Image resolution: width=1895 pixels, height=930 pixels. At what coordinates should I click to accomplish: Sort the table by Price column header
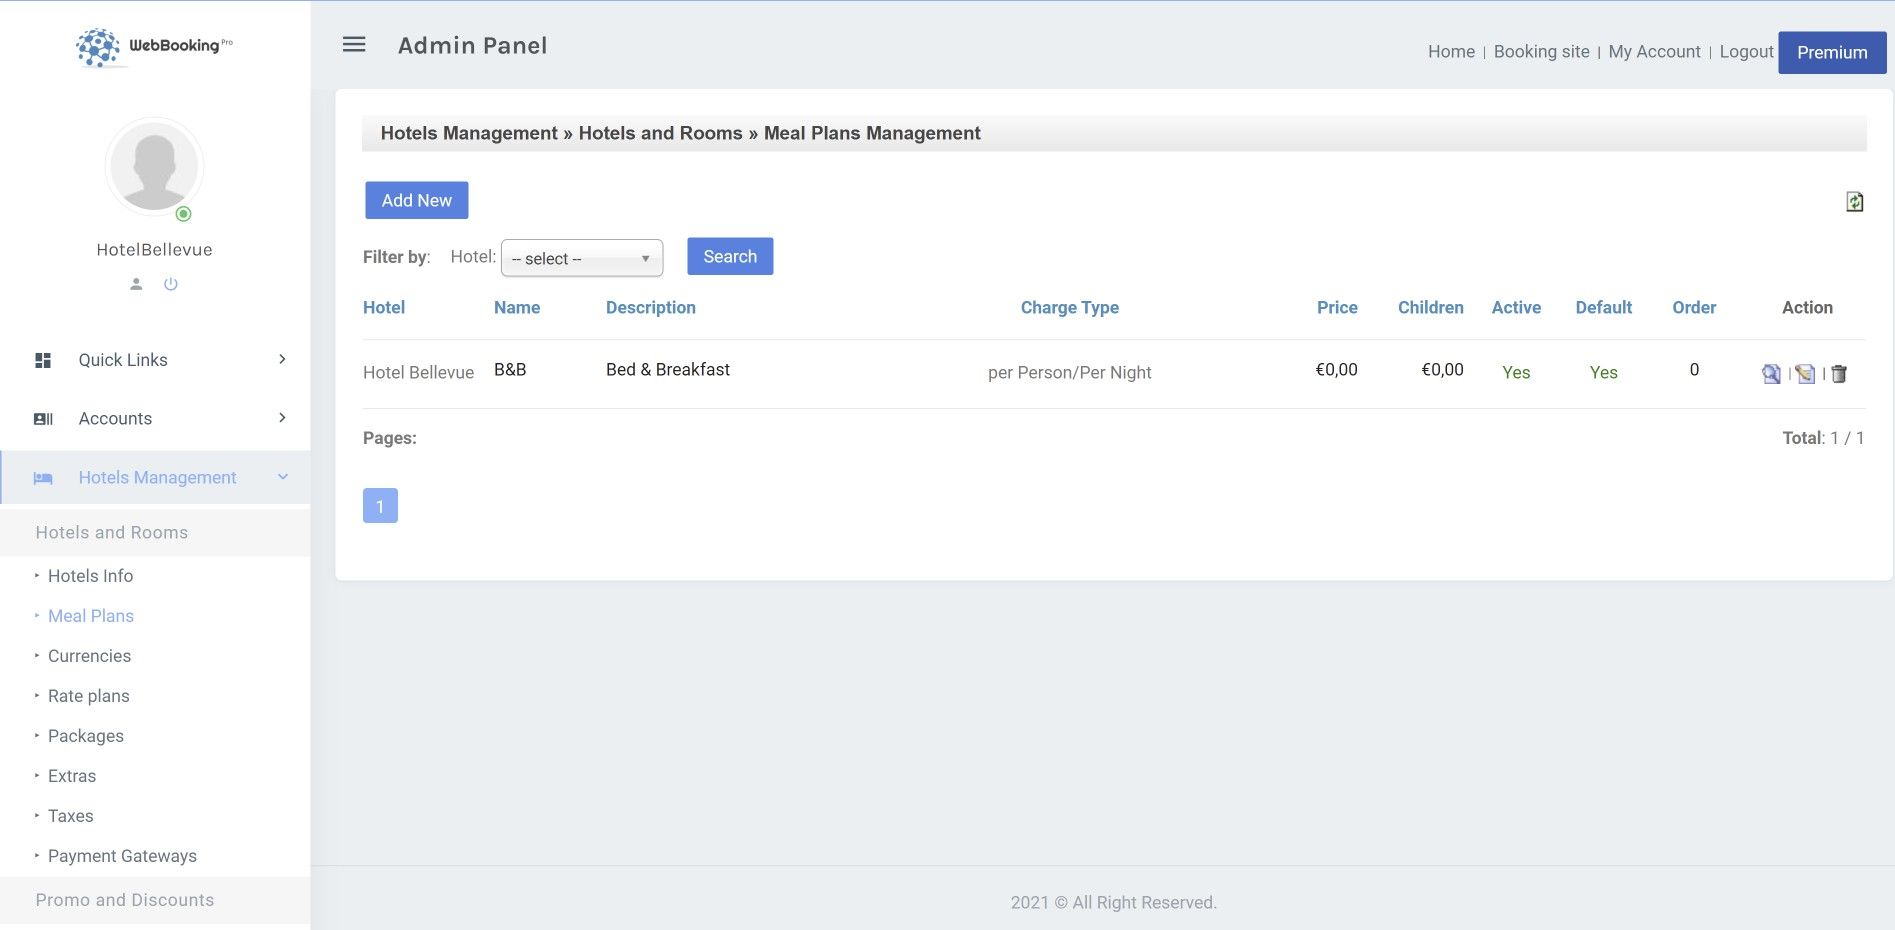[x=1336, y=308]
